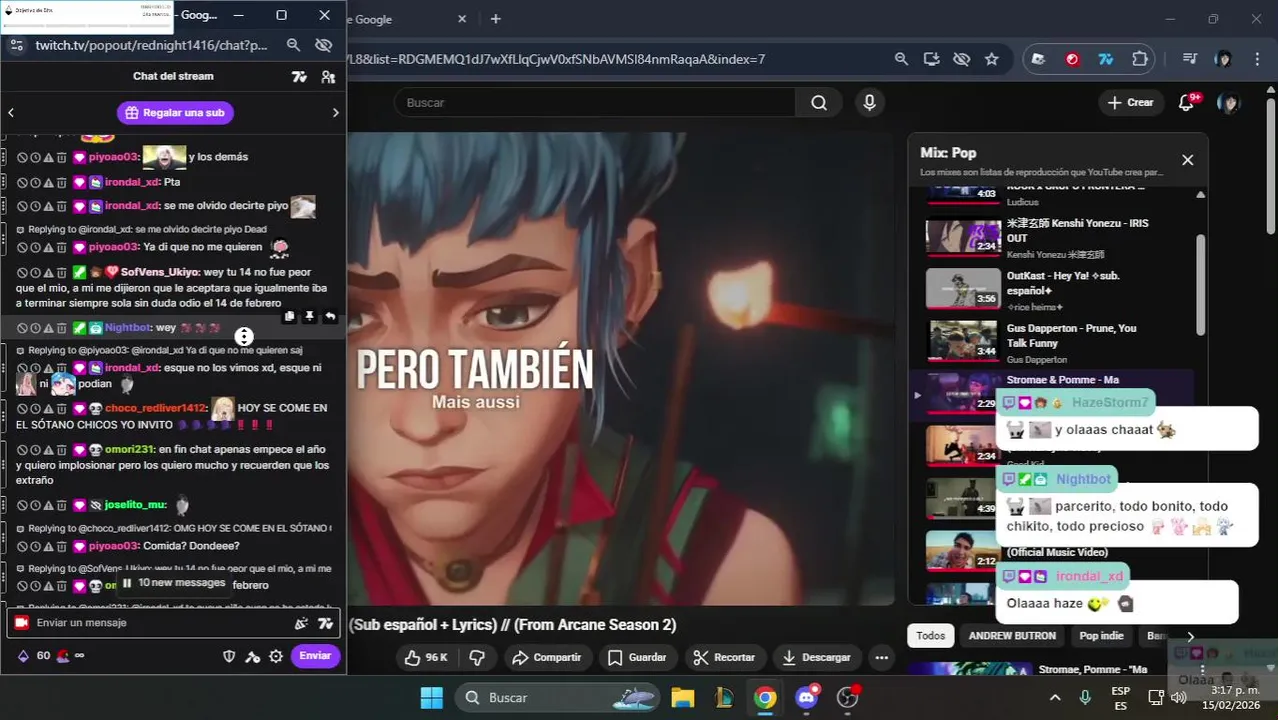1278x720 pixels.
Task: Open Discord from the taskbar
Action: point(807,698)
